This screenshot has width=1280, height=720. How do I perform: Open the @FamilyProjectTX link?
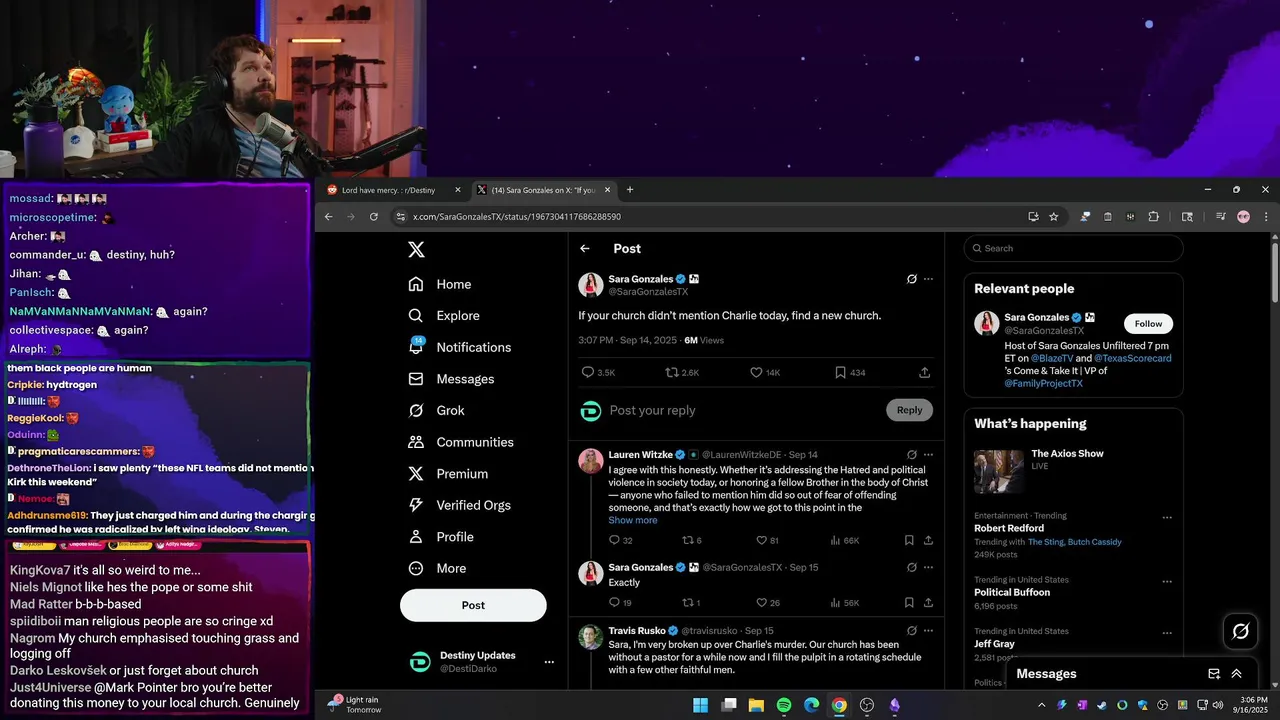click(1044, 383)
